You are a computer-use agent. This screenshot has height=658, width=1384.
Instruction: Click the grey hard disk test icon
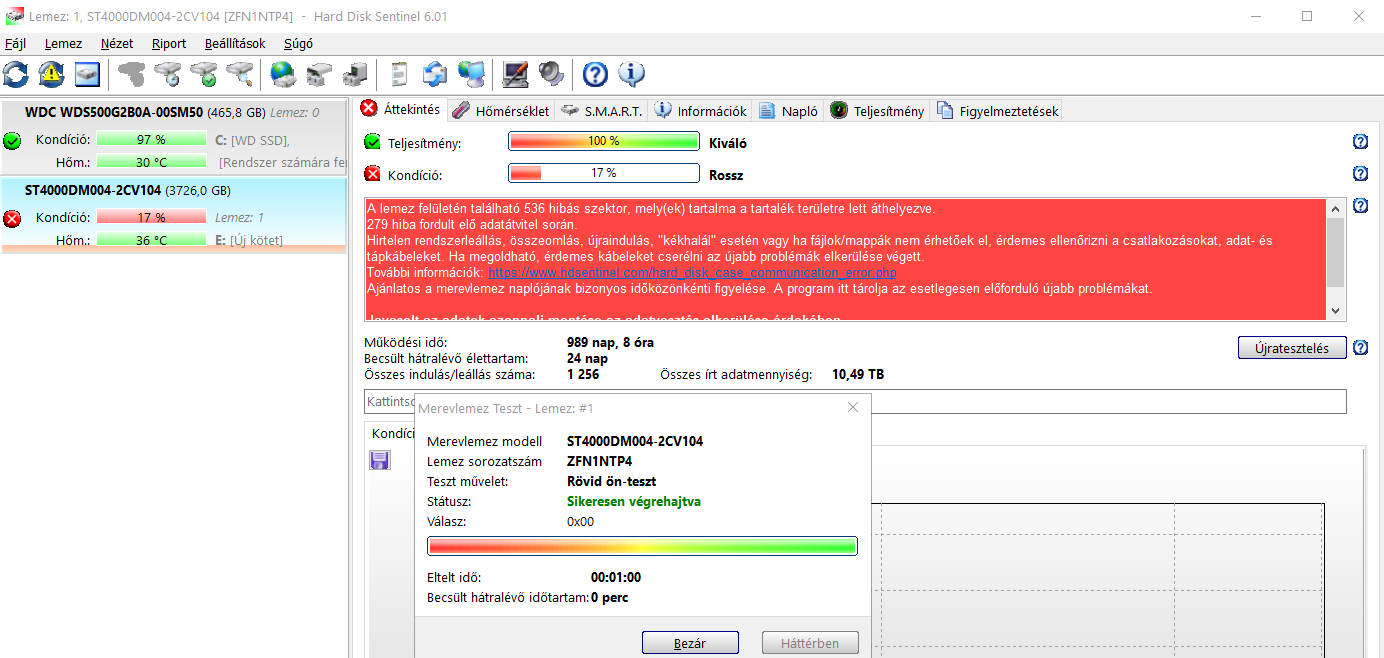tap(132, 74)
